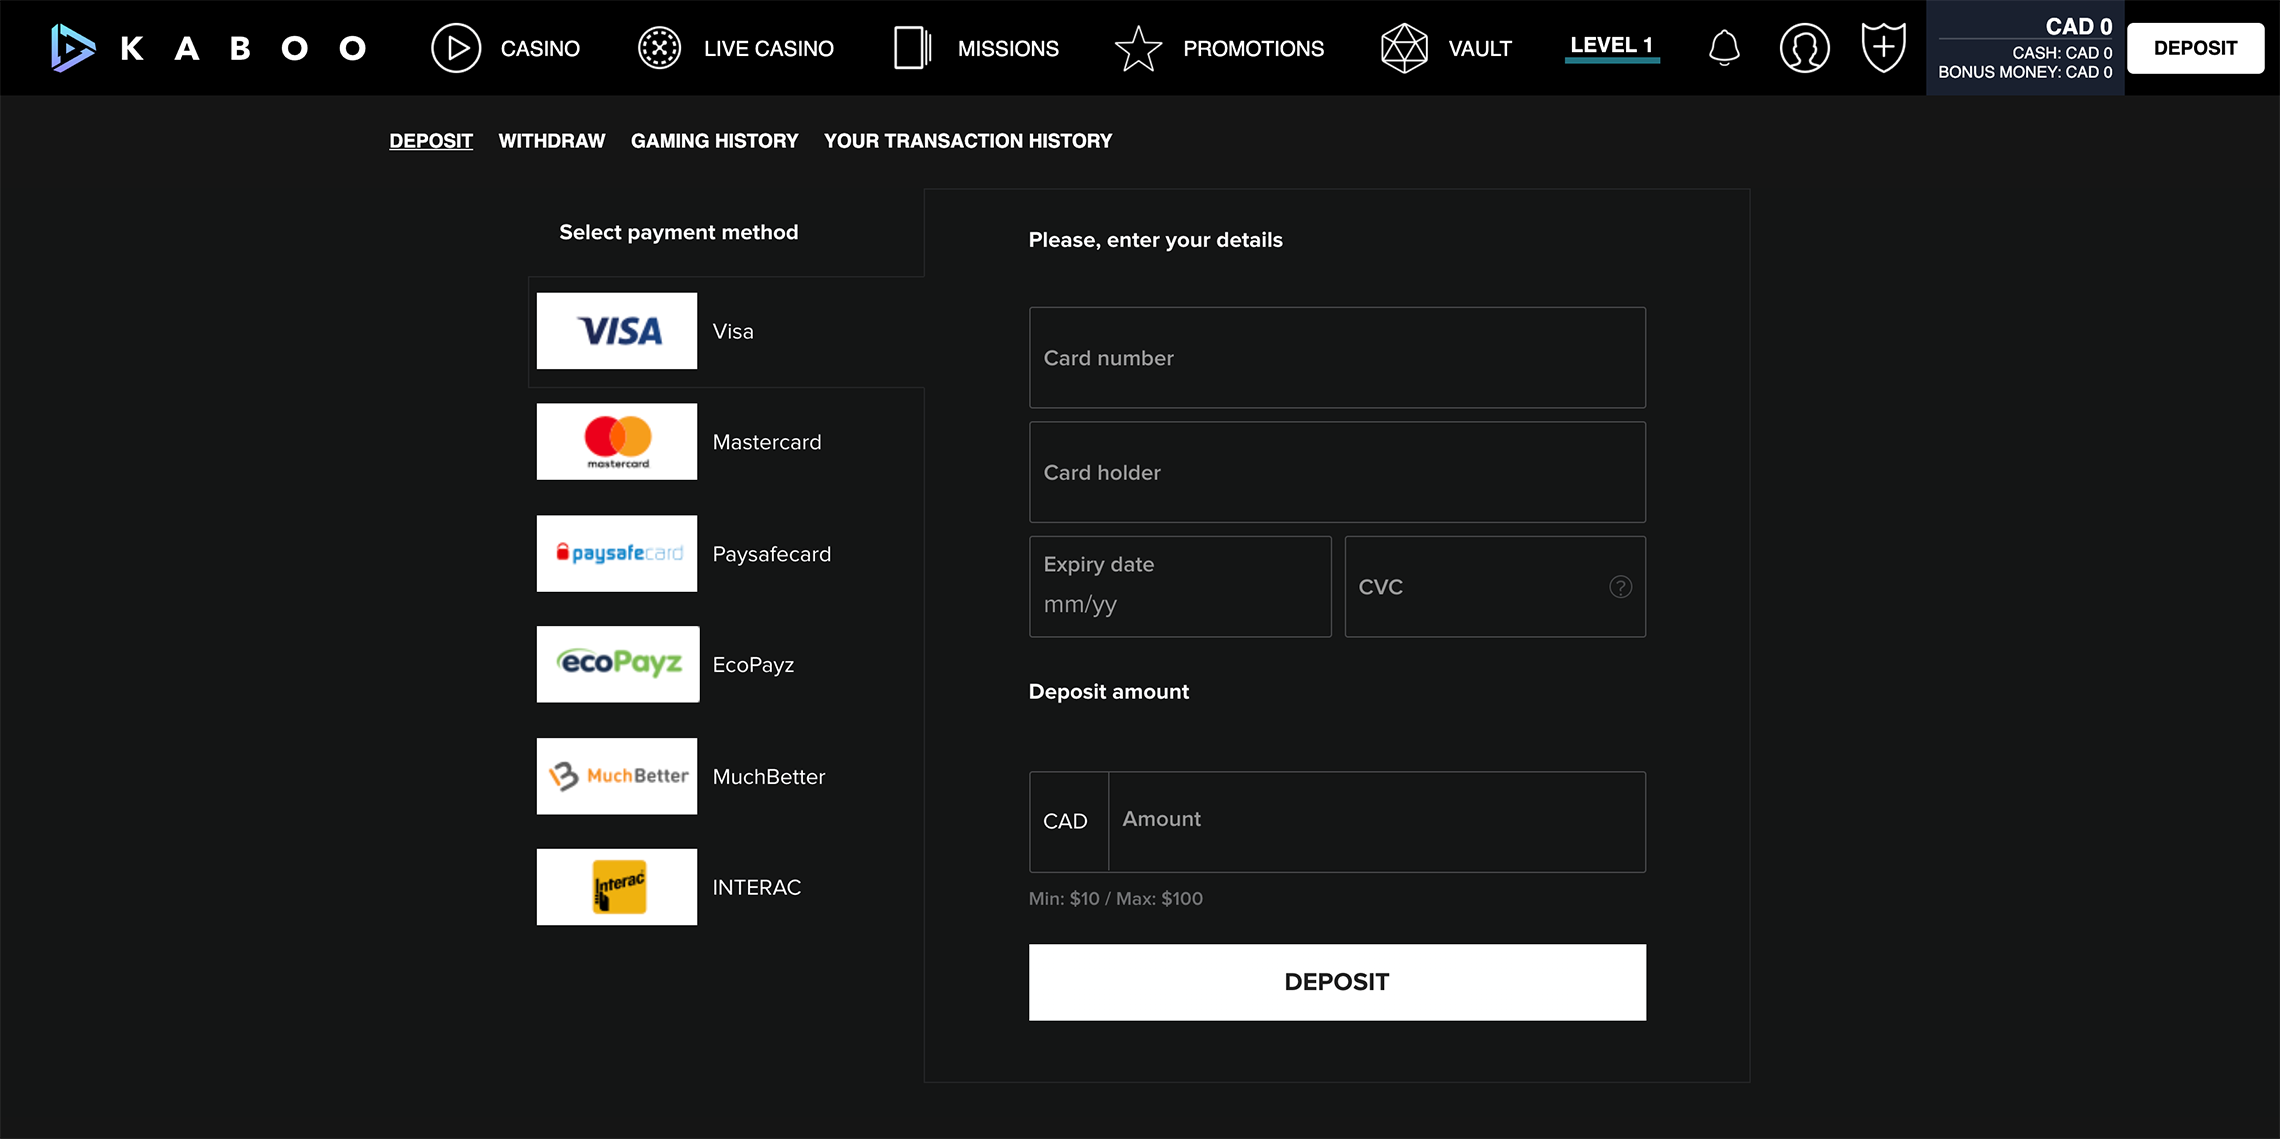Select the Interac logo thumbnail

coord(617,887)
